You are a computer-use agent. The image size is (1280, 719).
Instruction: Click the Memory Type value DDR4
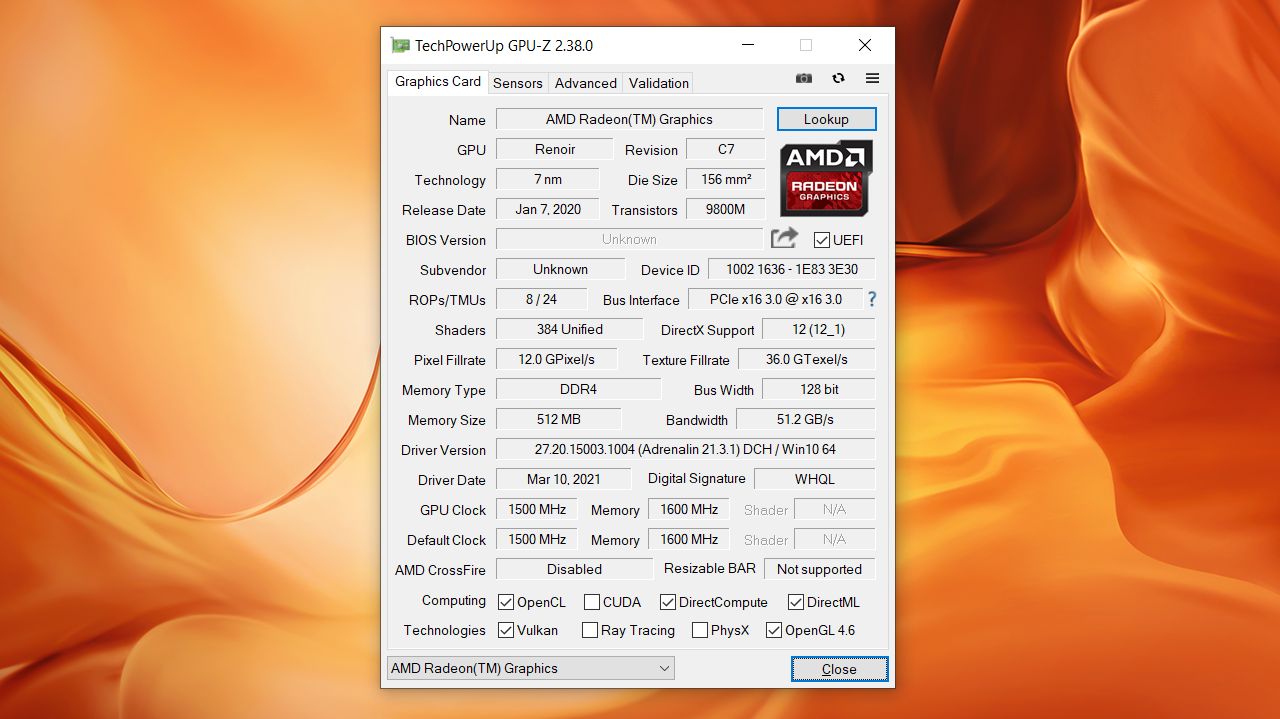[578, 389]
